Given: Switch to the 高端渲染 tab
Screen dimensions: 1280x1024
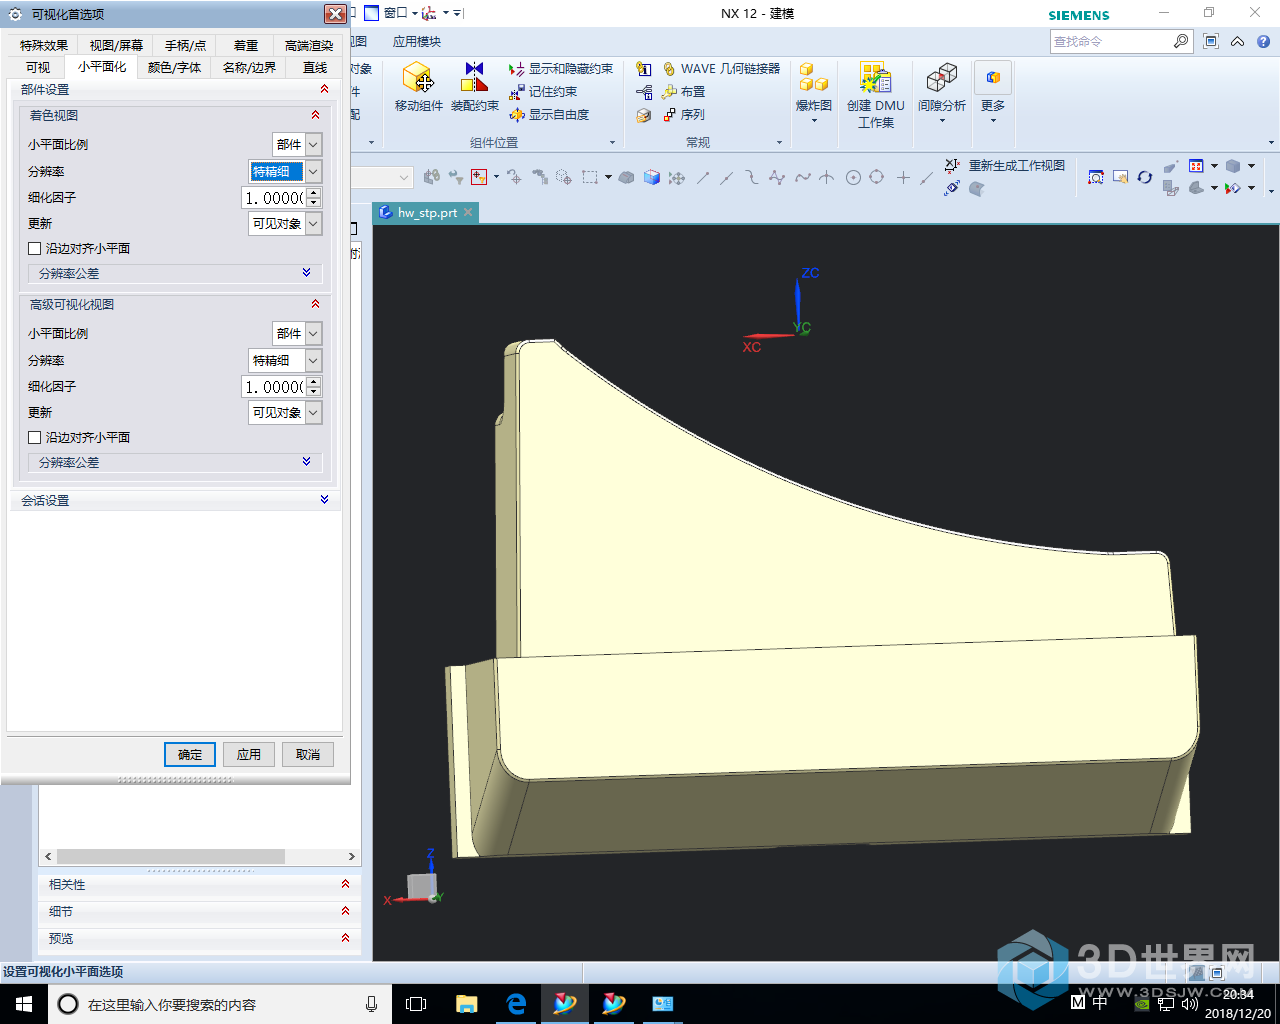Looking at the screenshot, I should pyautogui.click(x=308, y=46).
